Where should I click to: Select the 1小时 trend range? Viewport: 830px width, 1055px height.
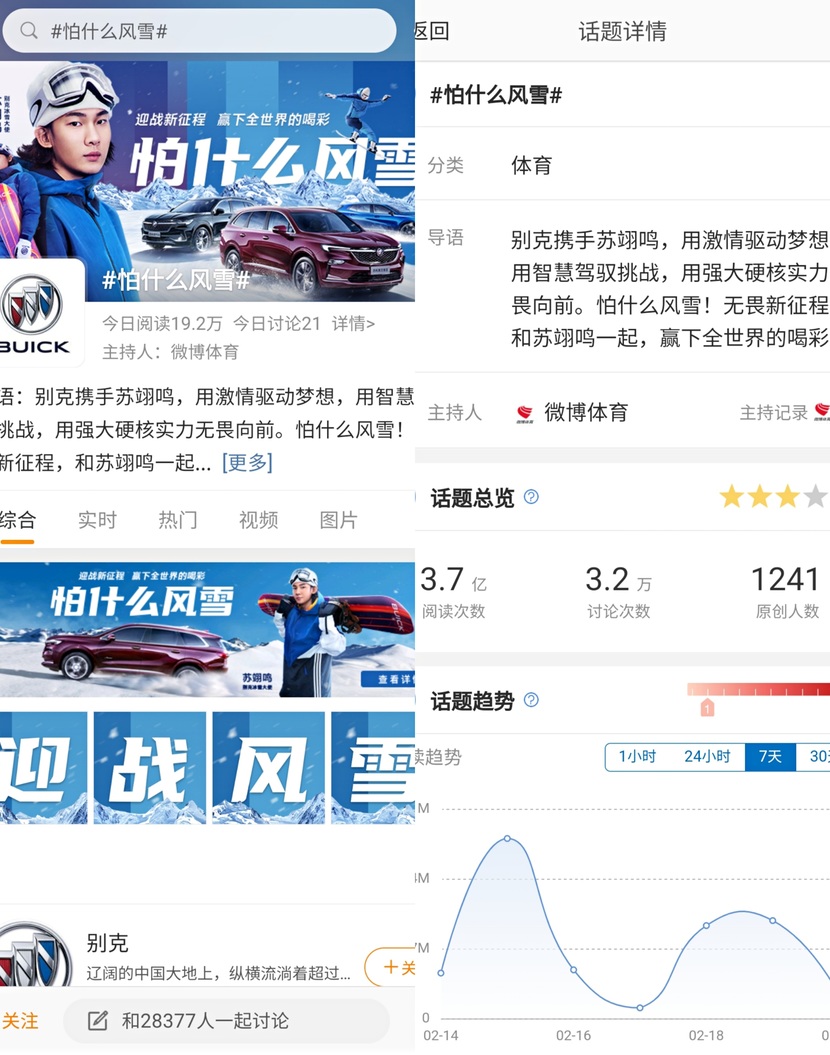click(637, 756)
